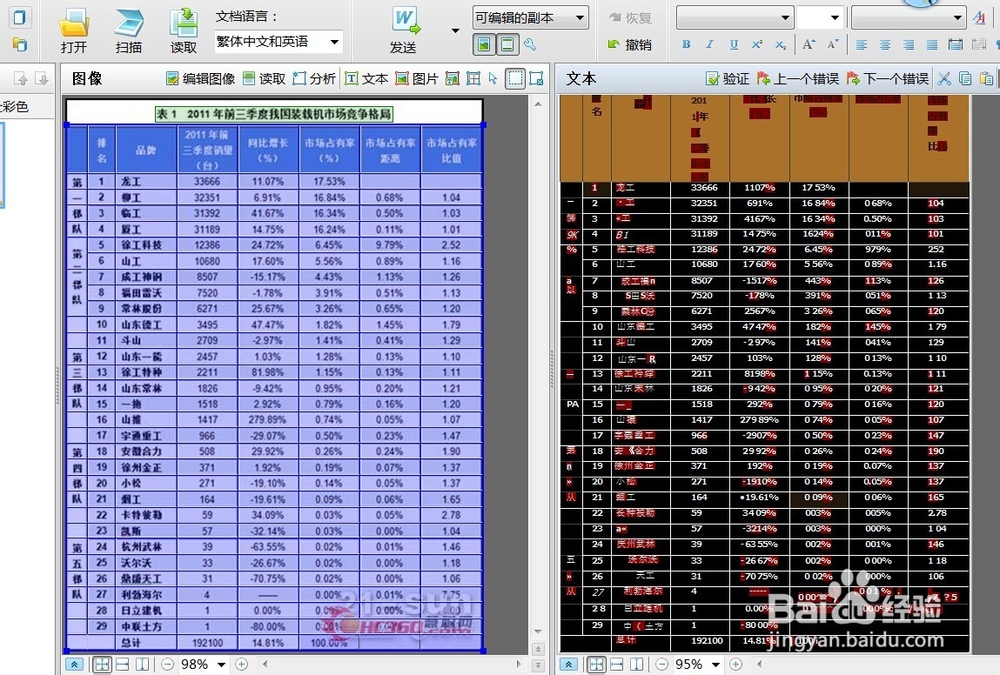Move page up arrow in pages panel

tap(21, 78)
